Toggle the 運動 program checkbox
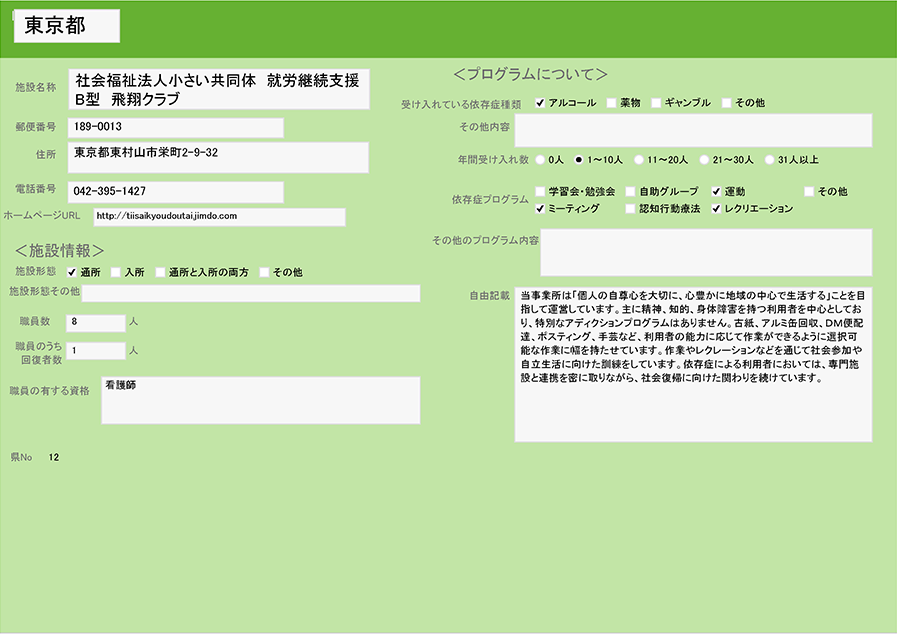Image resolution: width=897 pixels, height=634 pixels. coord(717,191)
